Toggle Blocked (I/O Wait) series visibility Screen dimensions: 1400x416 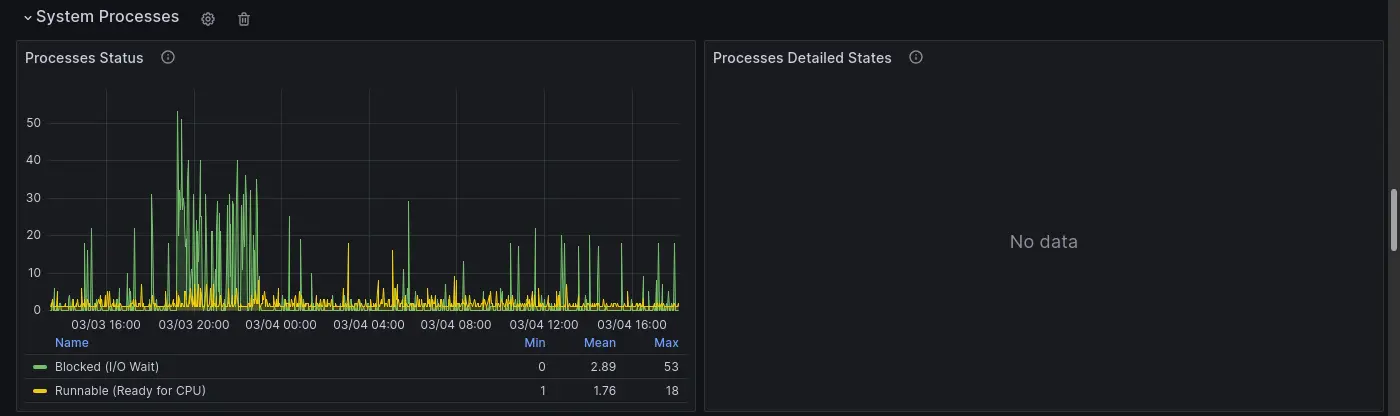107,367
